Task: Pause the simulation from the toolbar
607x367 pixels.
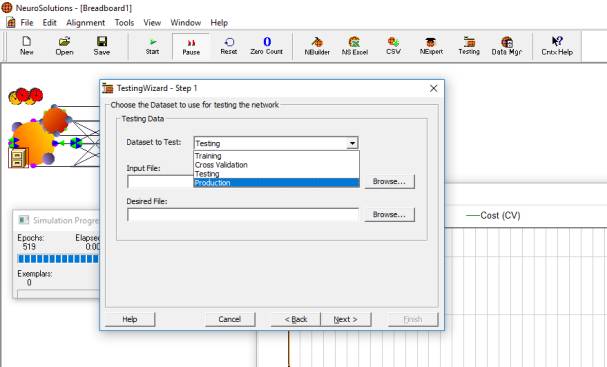Action: click(x=191, y=46)
